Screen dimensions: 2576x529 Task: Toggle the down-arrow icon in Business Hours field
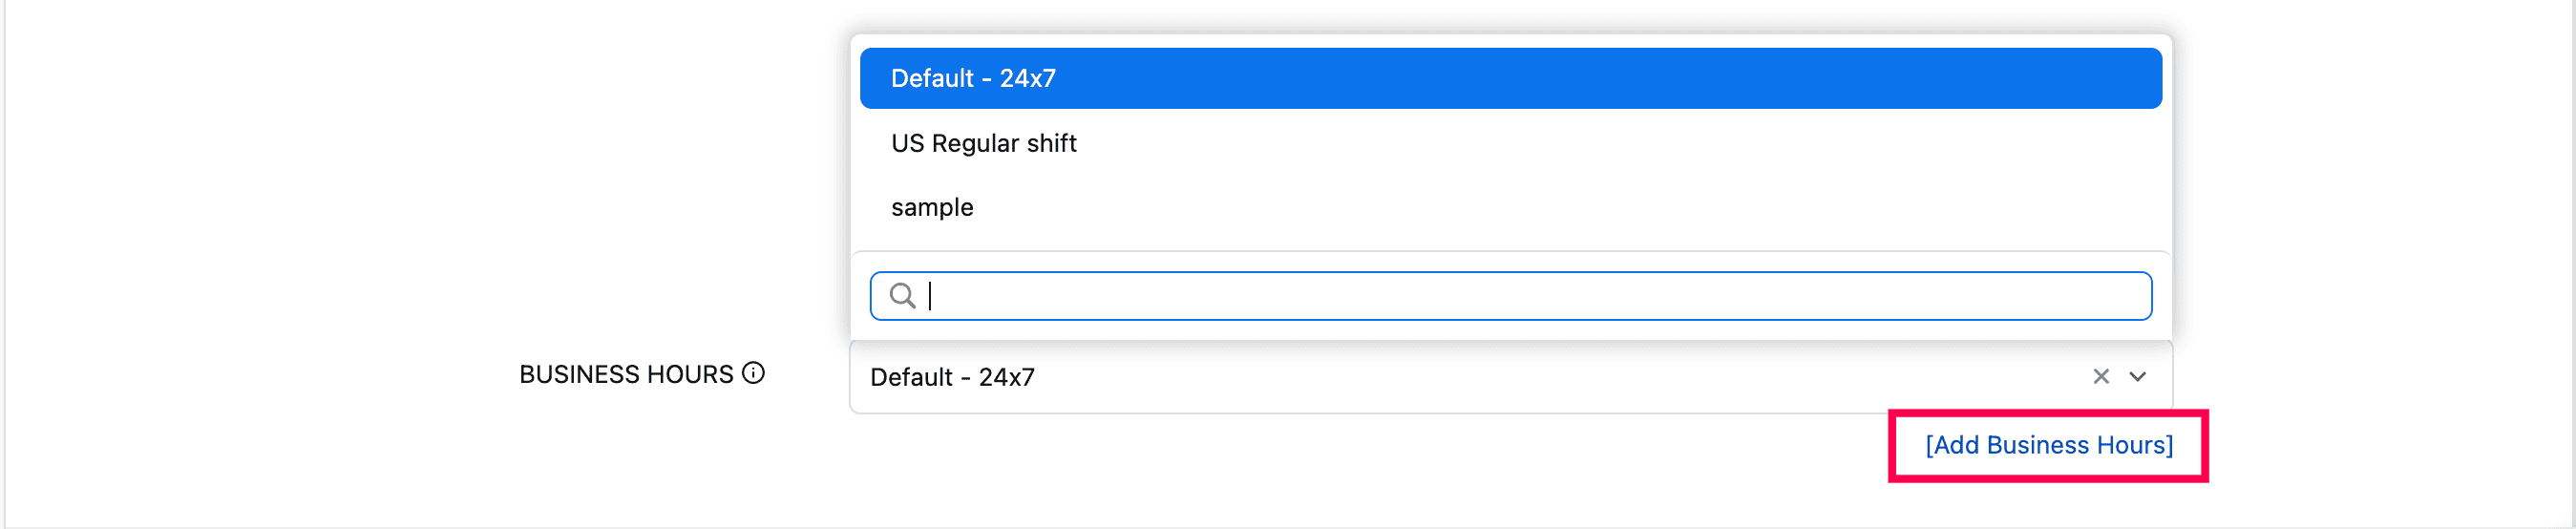coord(2137,377)
